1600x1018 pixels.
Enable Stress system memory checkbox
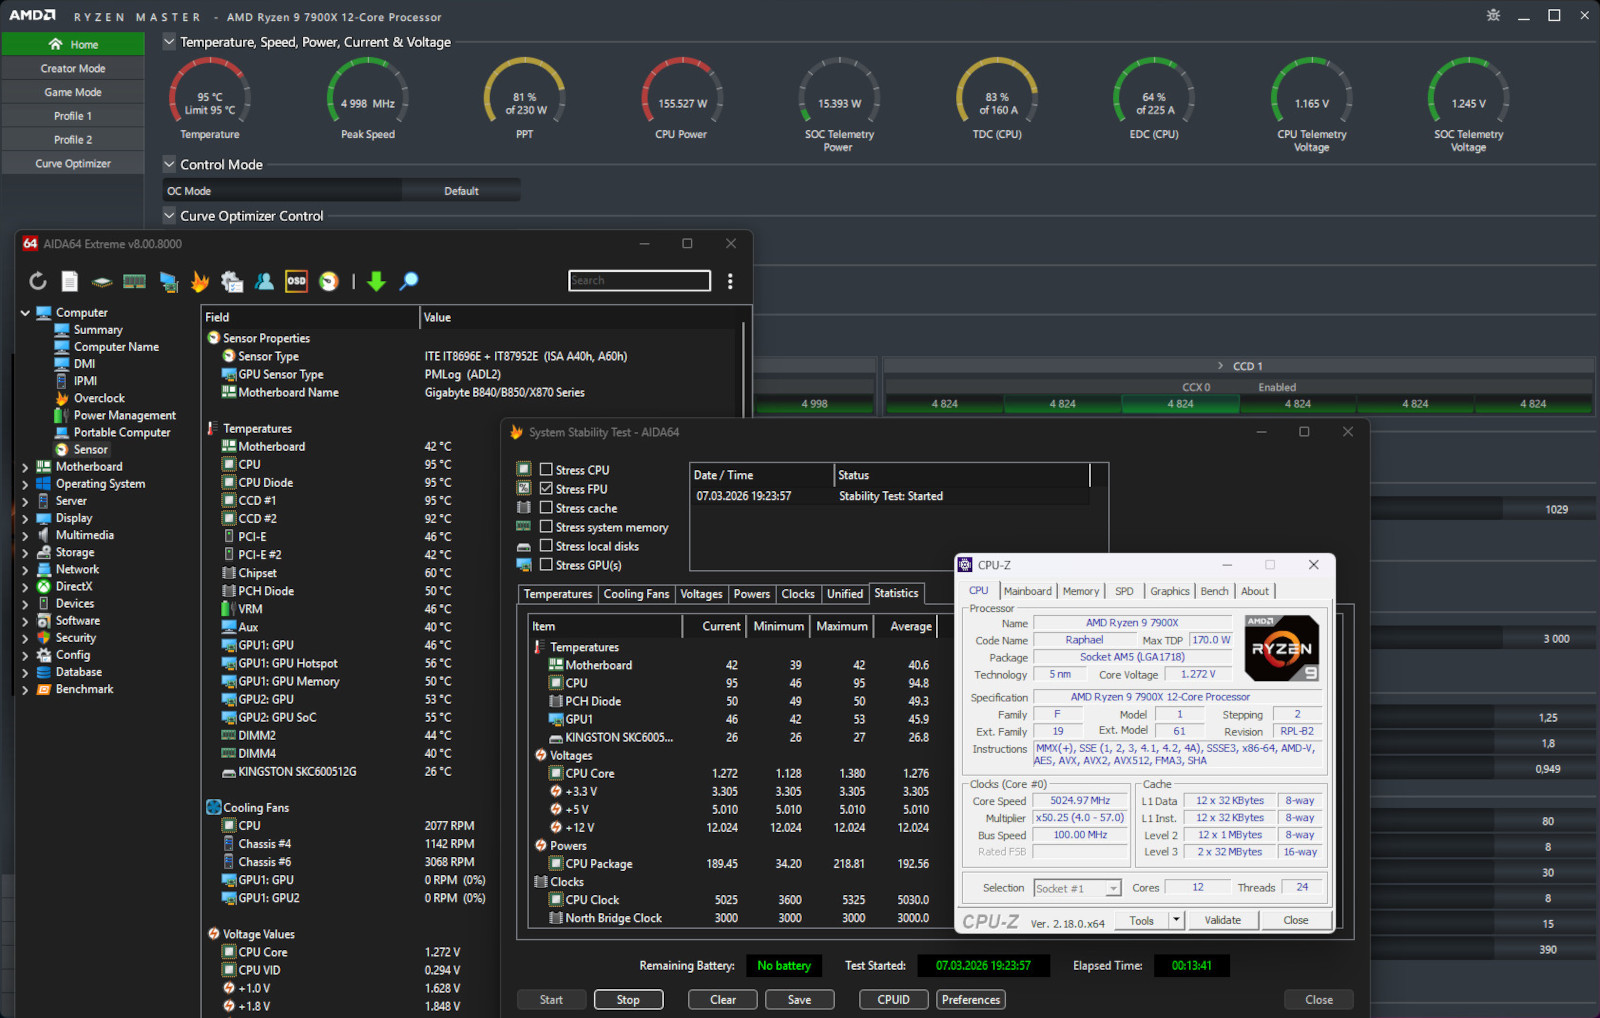[x=546, y=526]
